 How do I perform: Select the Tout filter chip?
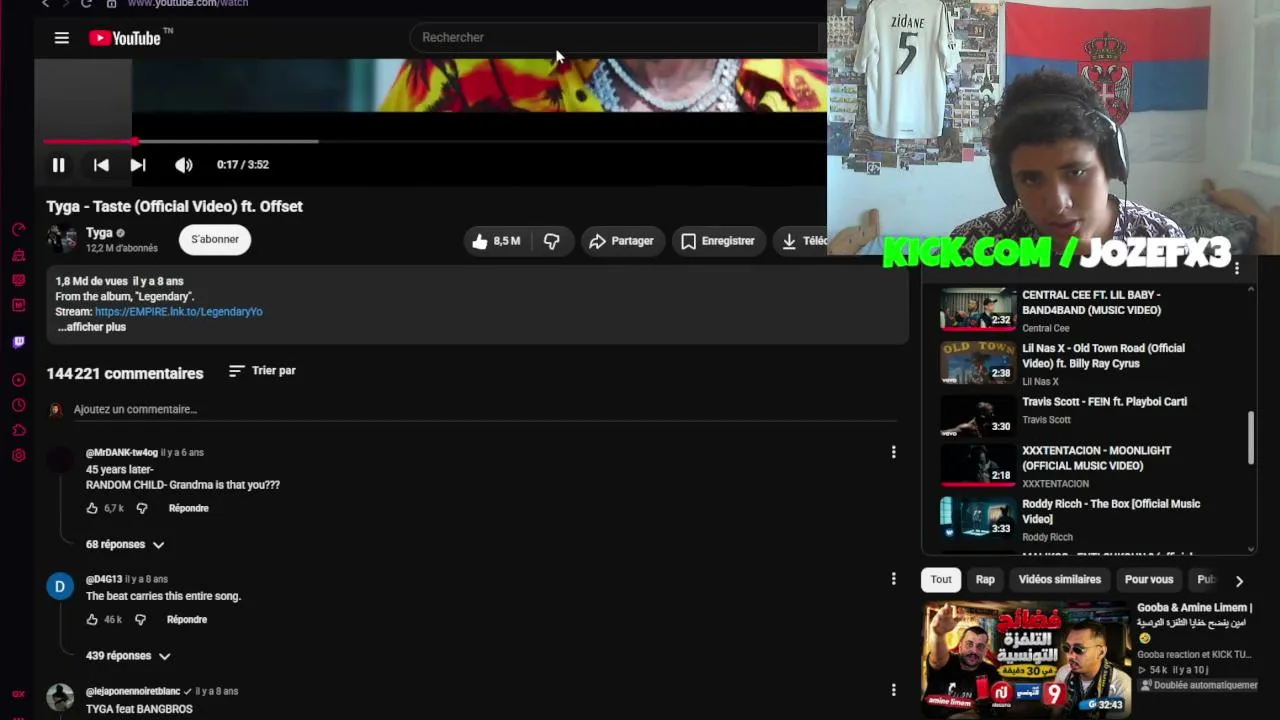941,580
